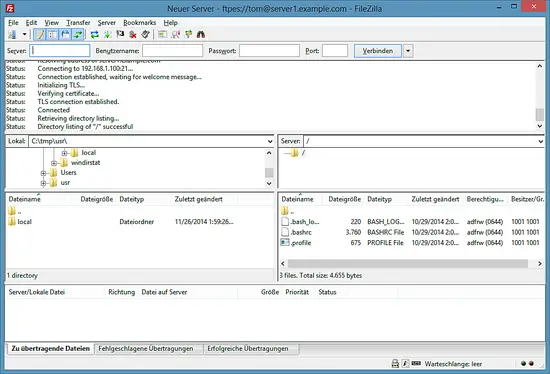Viewport: 550px width, 374px height.
Task: Toggle the message log display
Action: 40,34
